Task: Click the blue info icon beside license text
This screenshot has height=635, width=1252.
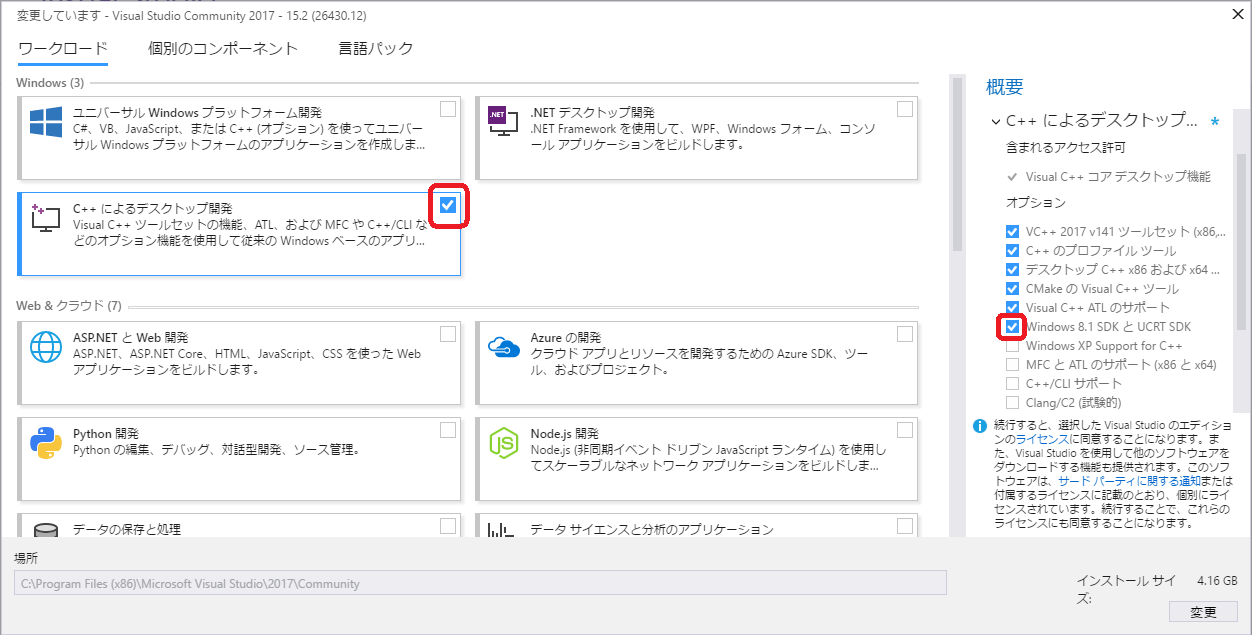Action: [x=980, y=425]
